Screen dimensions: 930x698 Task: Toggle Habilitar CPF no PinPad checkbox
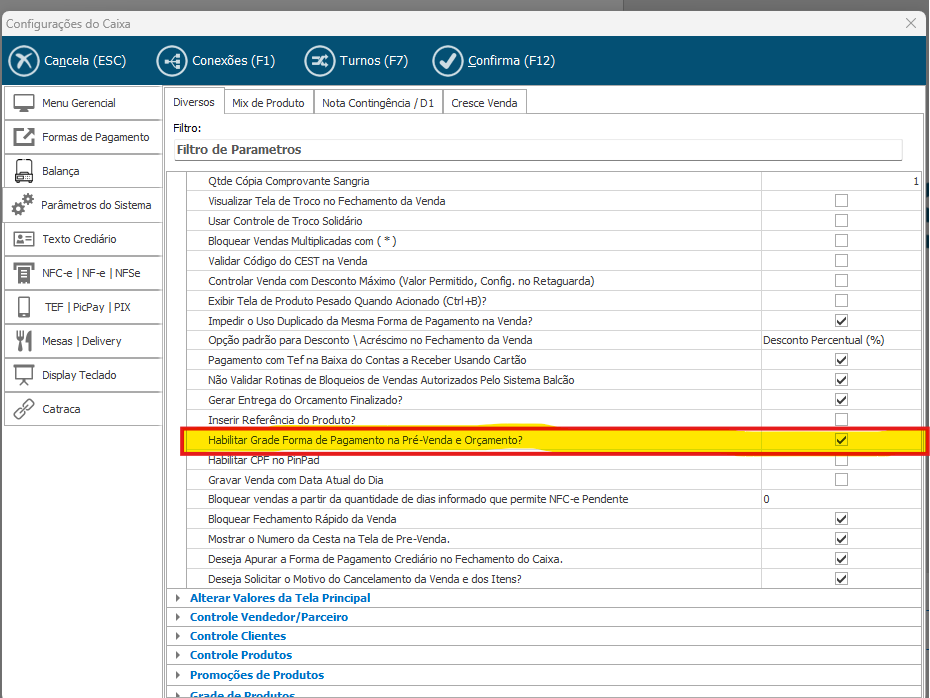click(x=841, y=460)
